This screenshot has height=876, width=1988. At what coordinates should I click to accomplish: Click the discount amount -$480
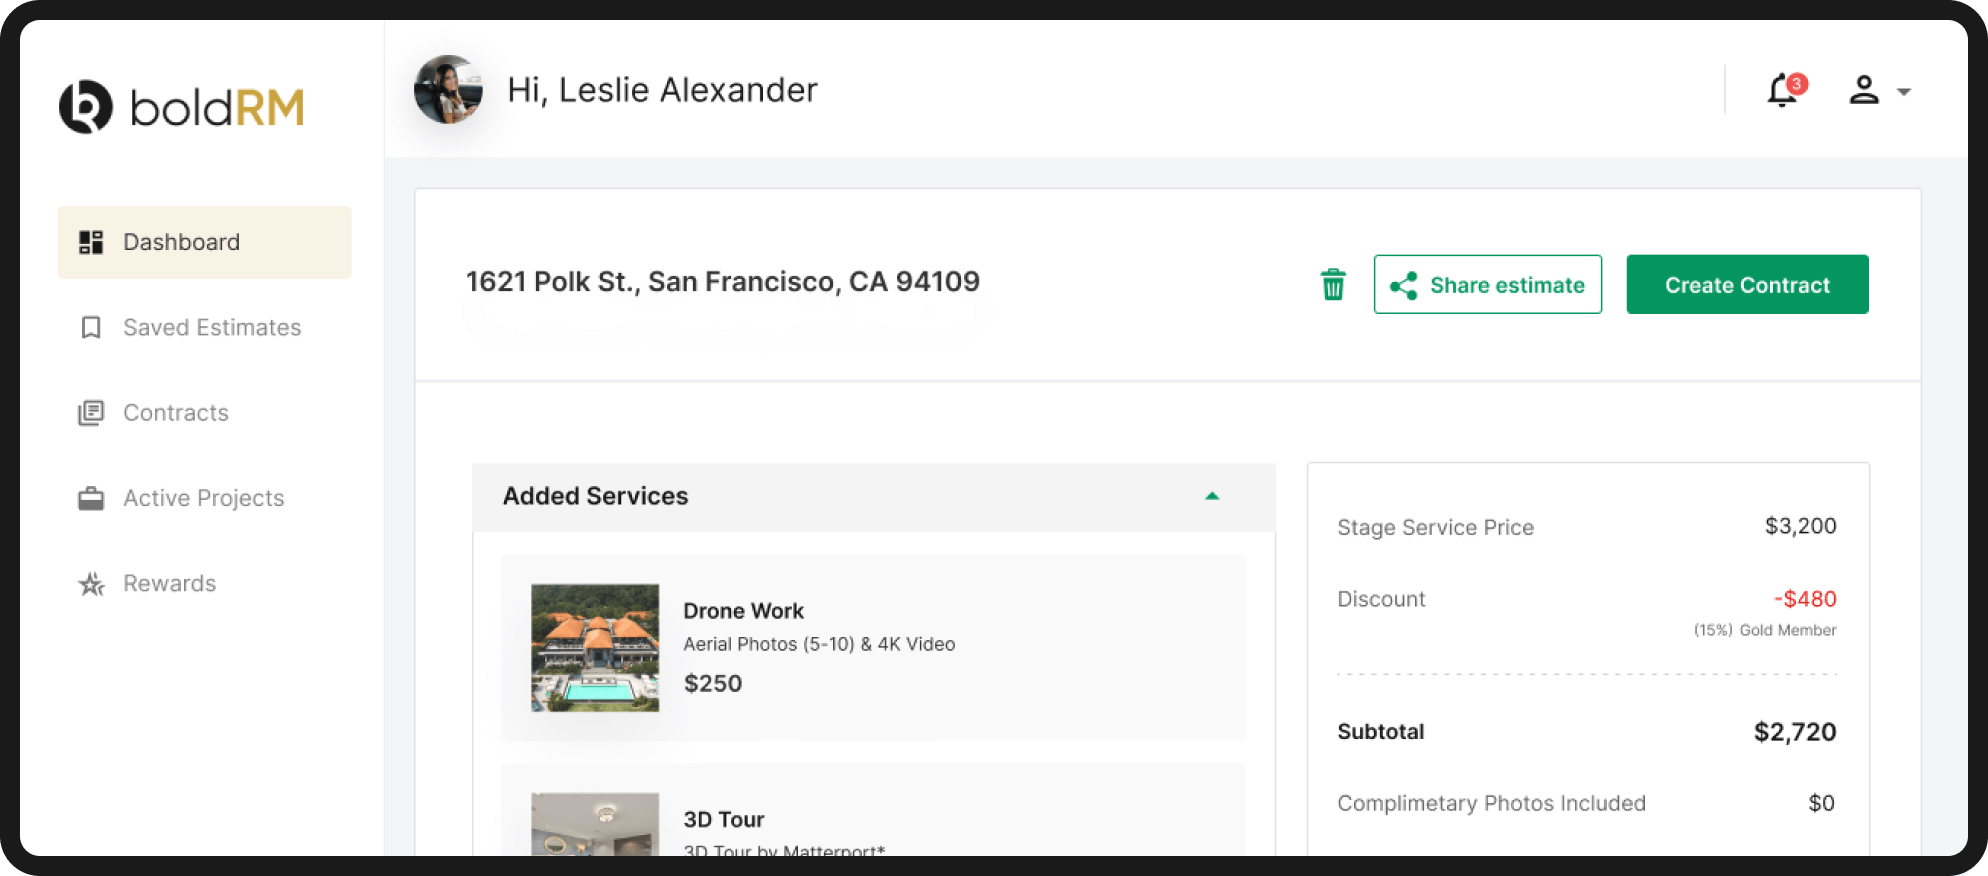(x=1805, y=599)
